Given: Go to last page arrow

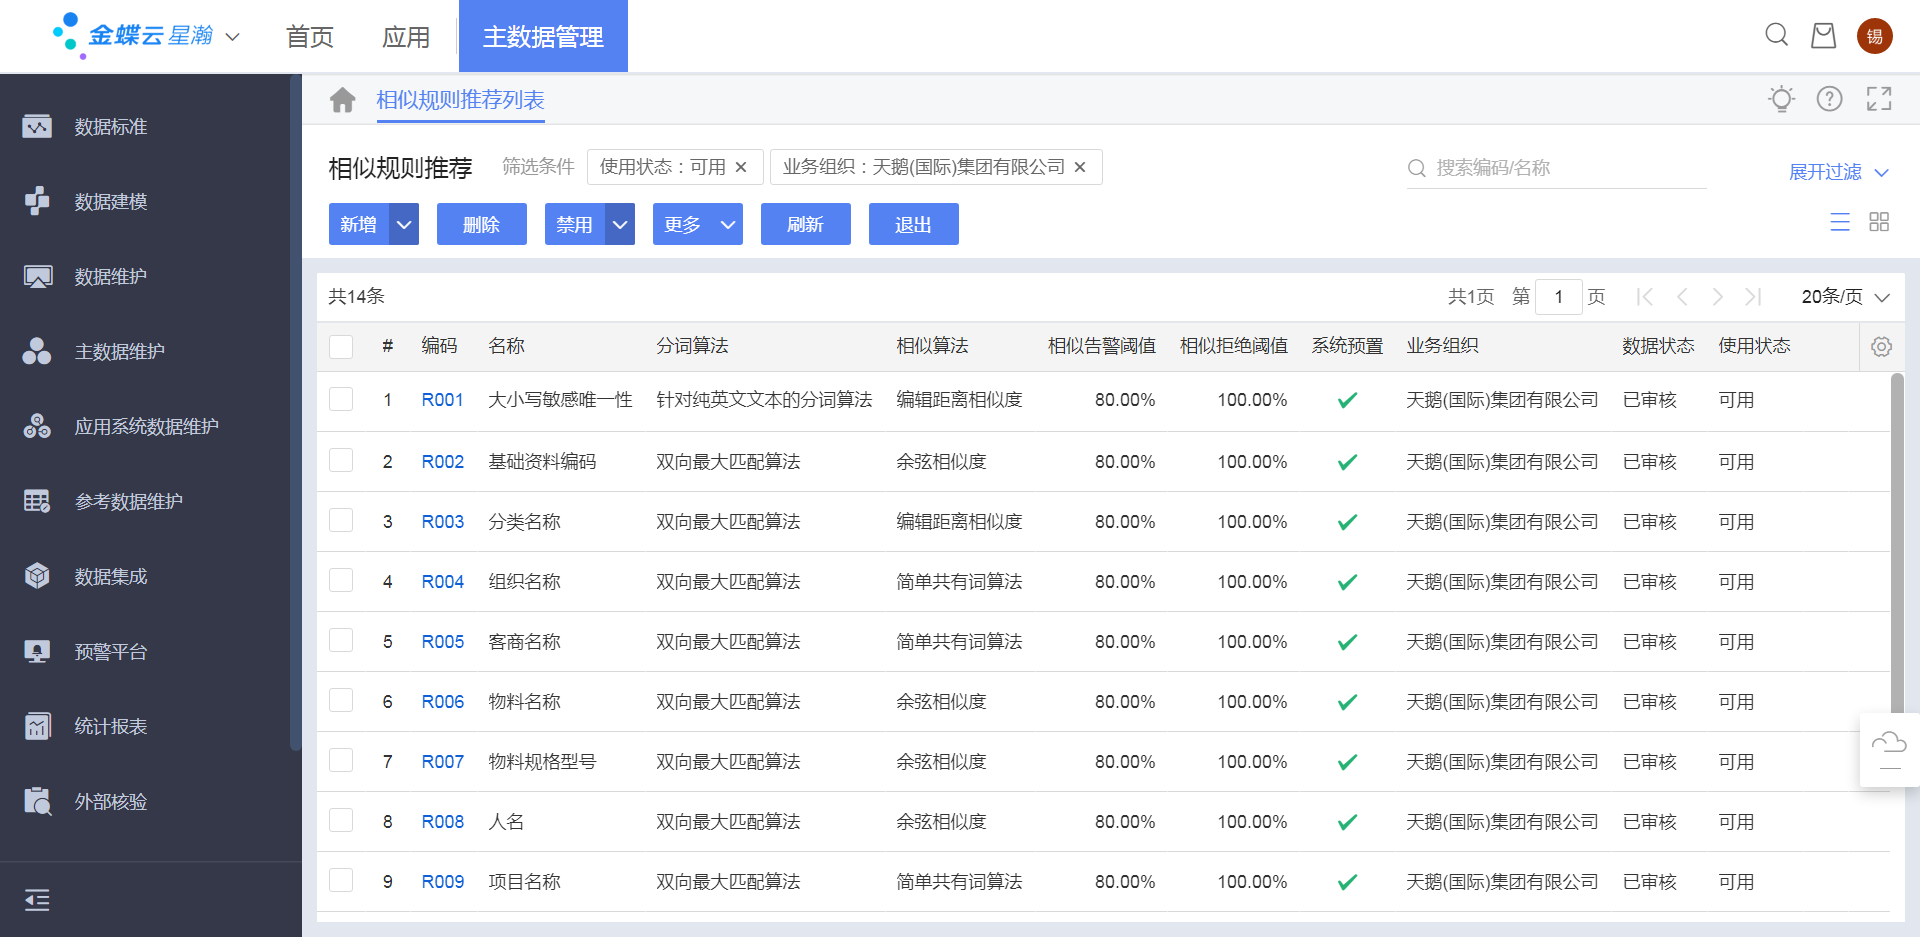Looking at the screenshot, I should [x=1753, y=297].
